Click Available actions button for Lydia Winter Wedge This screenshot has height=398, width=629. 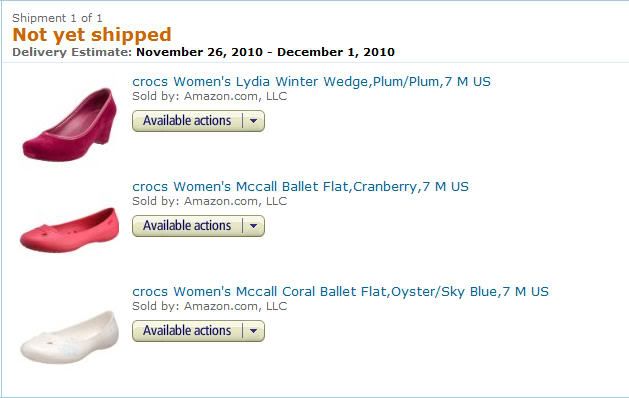point(187,121)
